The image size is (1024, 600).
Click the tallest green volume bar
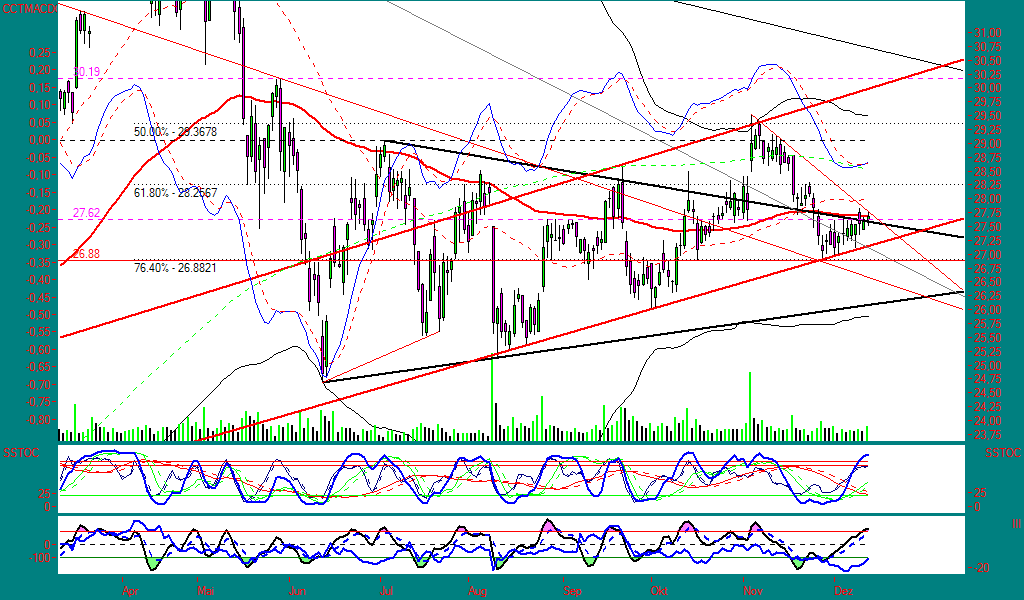[x=494, y=395]
